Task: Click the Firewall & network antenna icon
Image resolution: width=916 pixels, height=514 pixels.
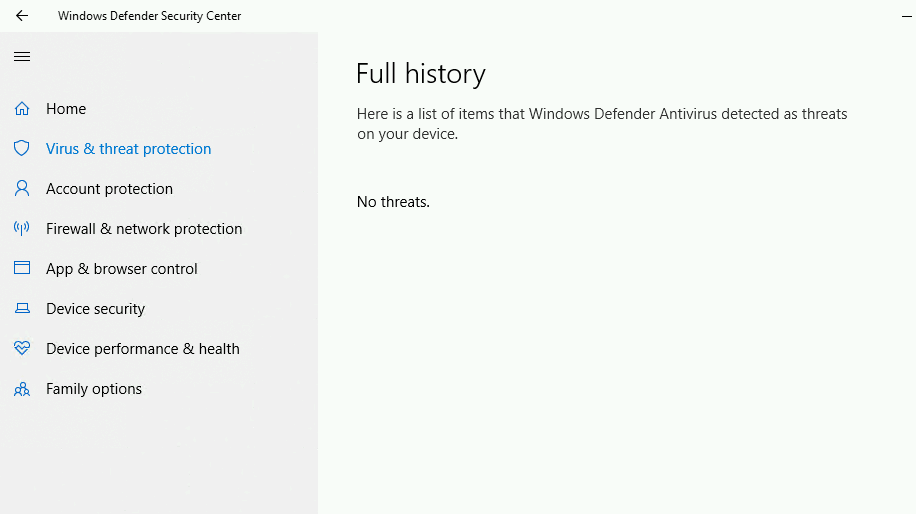Action: click(x=22, y=229)
